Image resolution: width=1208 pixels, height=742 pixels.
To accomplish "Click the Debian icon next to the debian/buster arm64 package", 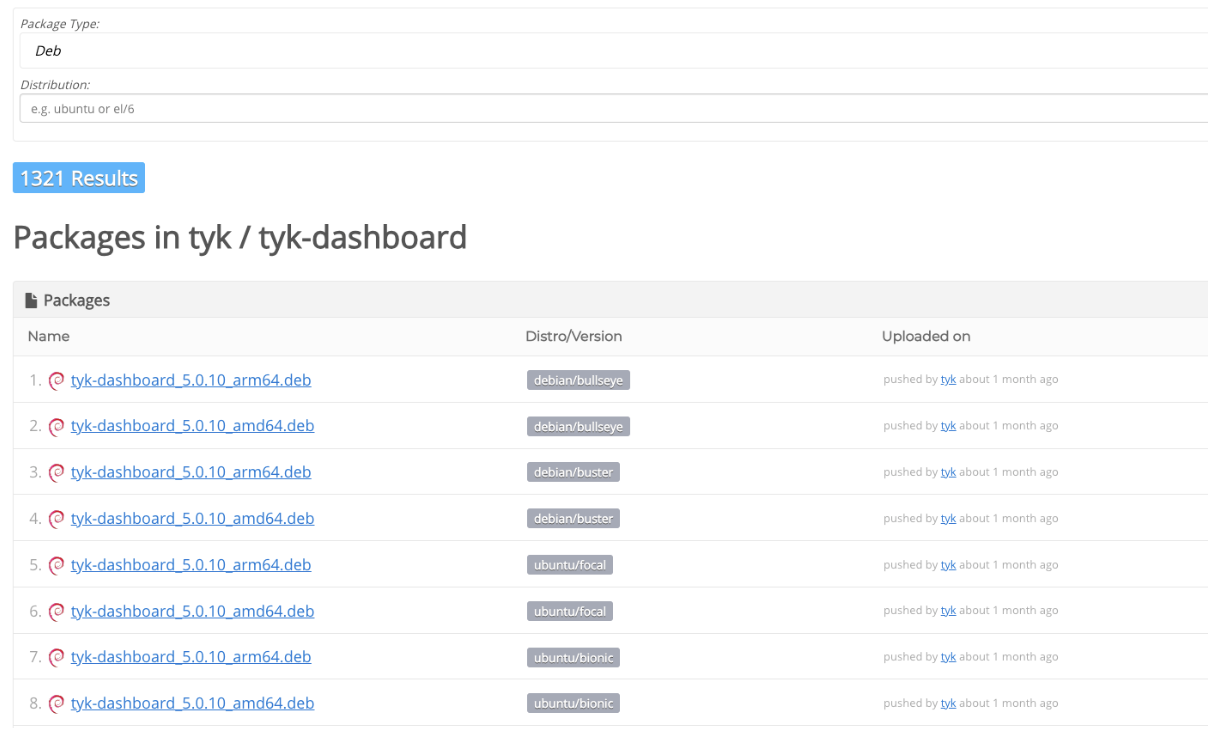I will (56, 472).
